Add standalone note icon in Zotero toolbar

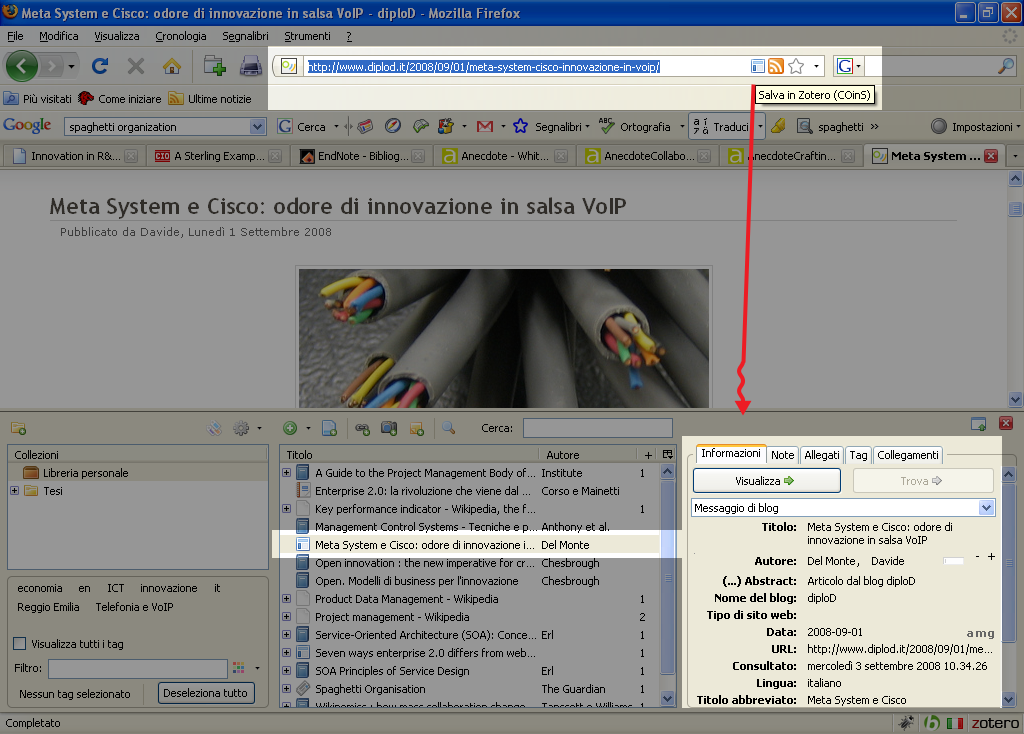pos(417,428)
